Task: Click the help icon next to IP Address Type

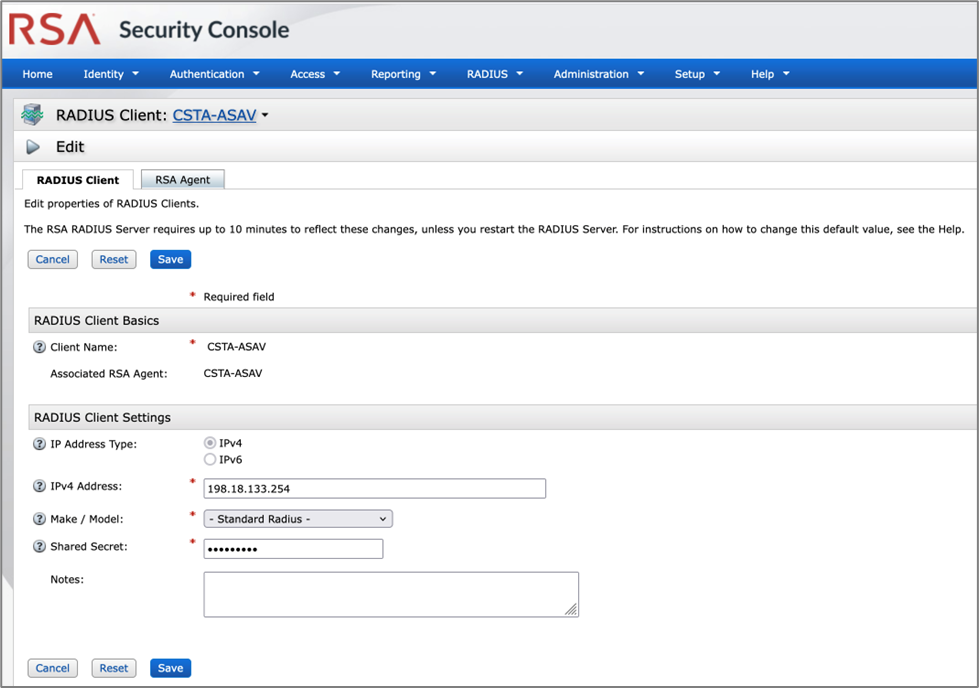Action: point(40,444)
